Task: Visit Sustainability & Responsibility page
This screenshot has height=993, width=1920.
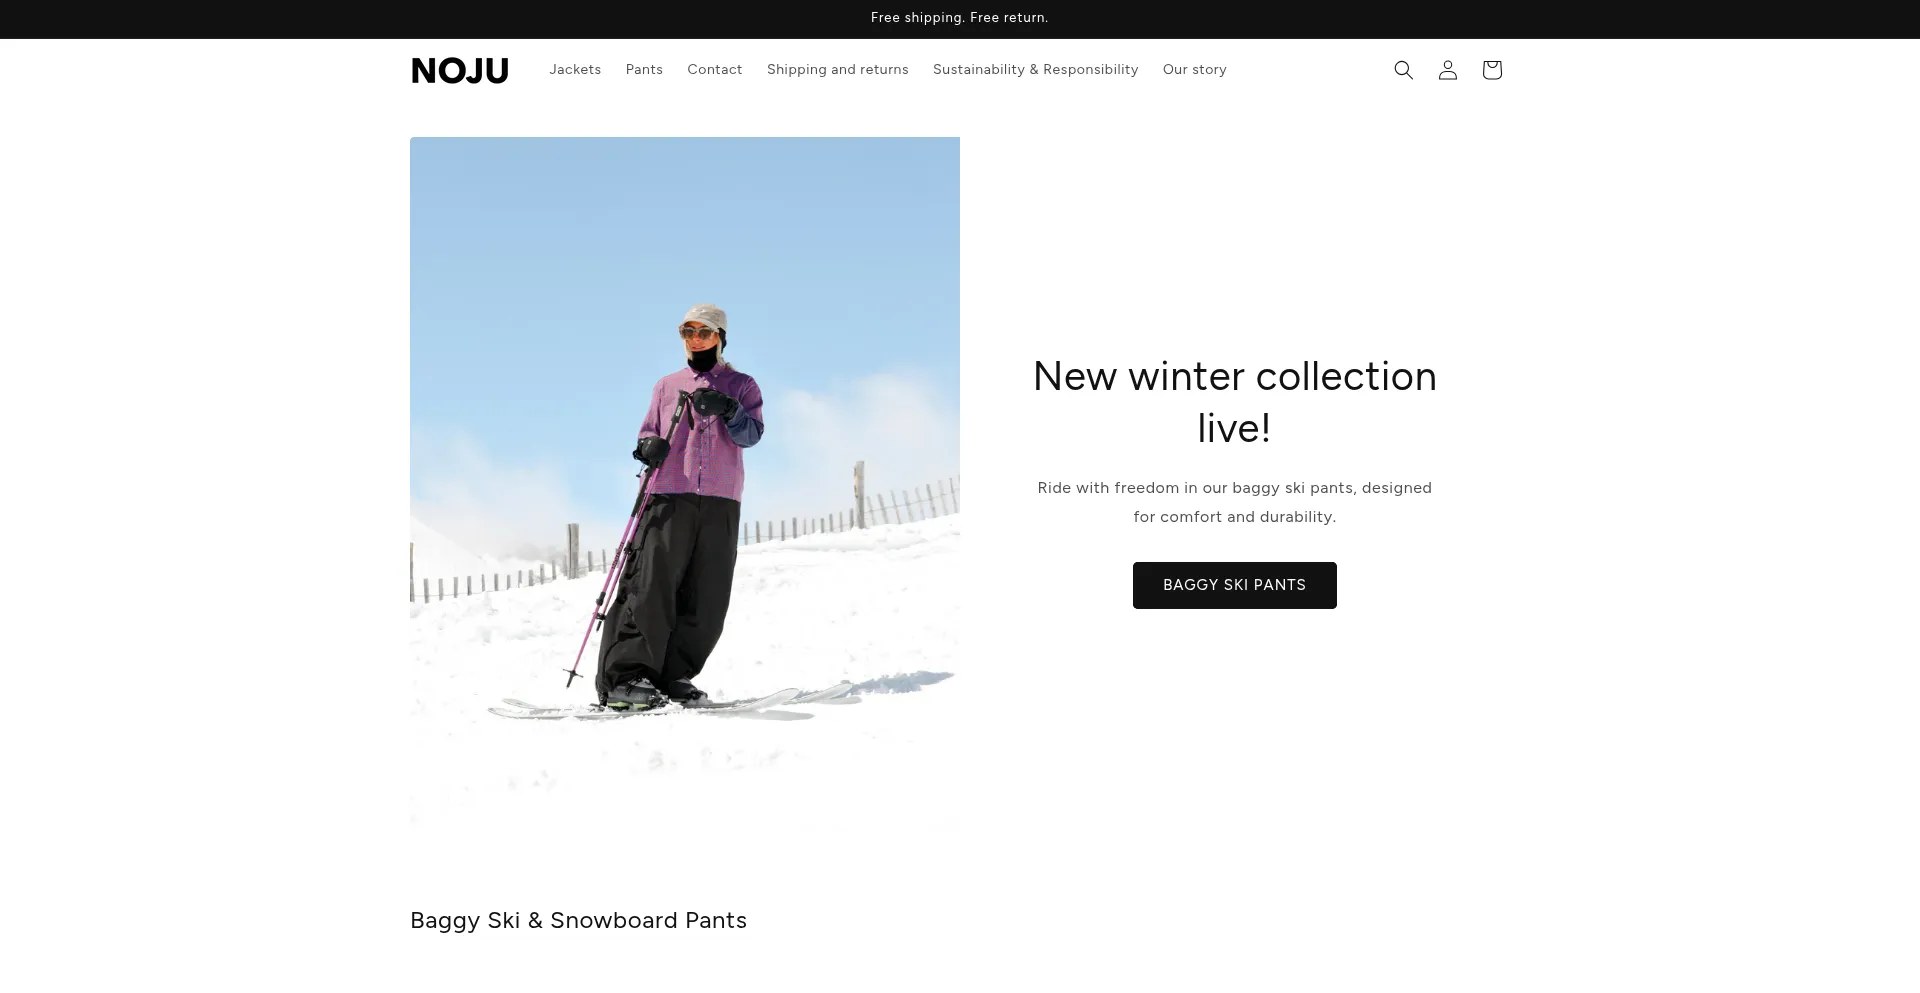Action: click(1035, 69)
